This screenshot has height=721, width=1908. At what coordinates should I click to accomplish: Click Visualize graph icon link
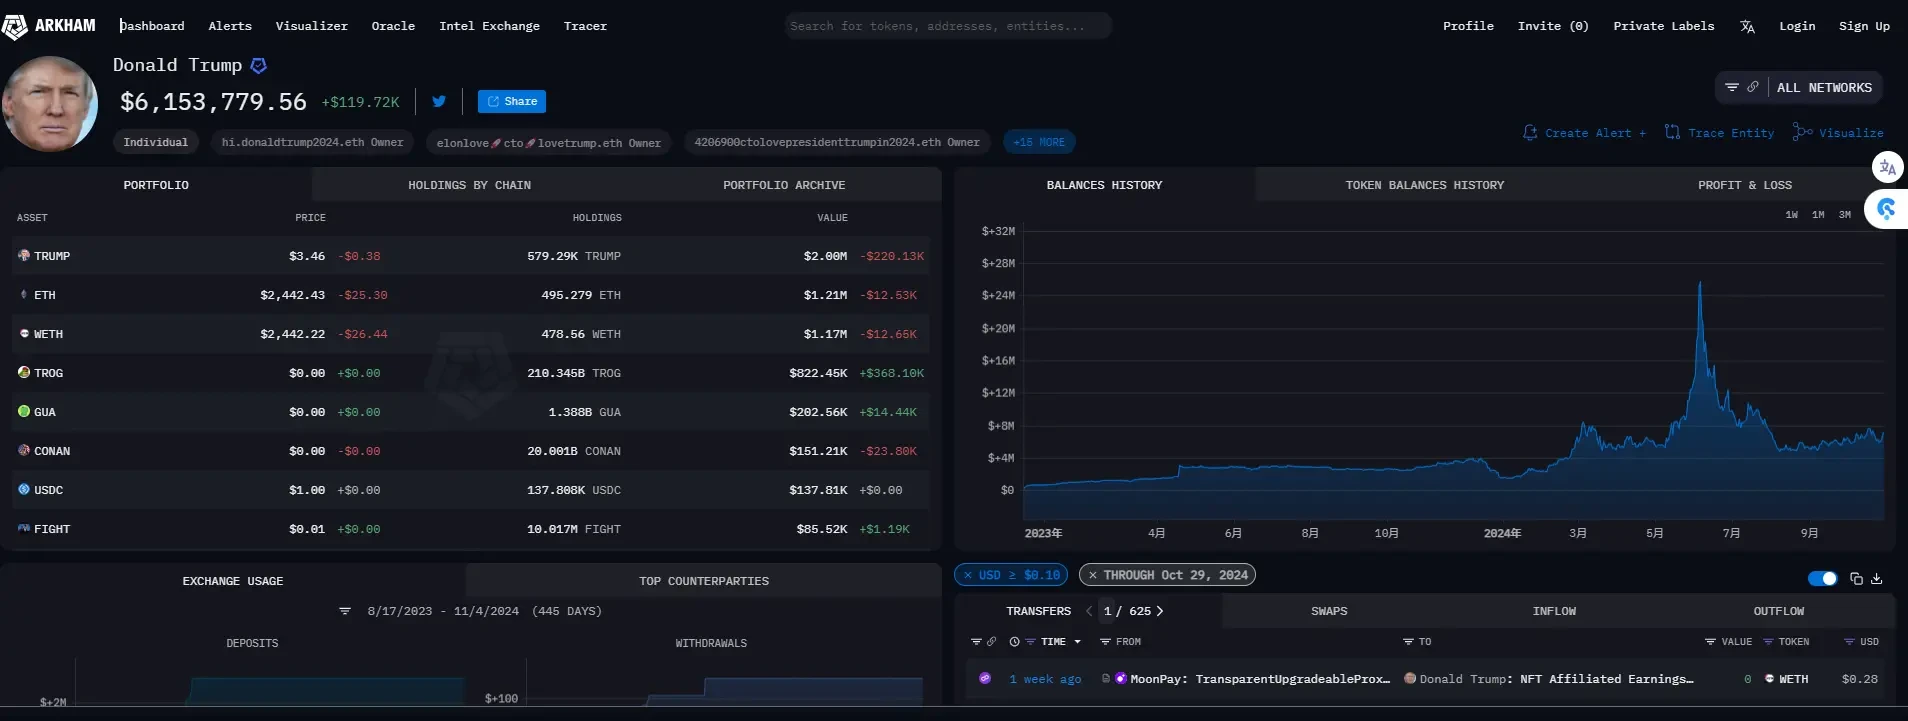pos(1802,132)
